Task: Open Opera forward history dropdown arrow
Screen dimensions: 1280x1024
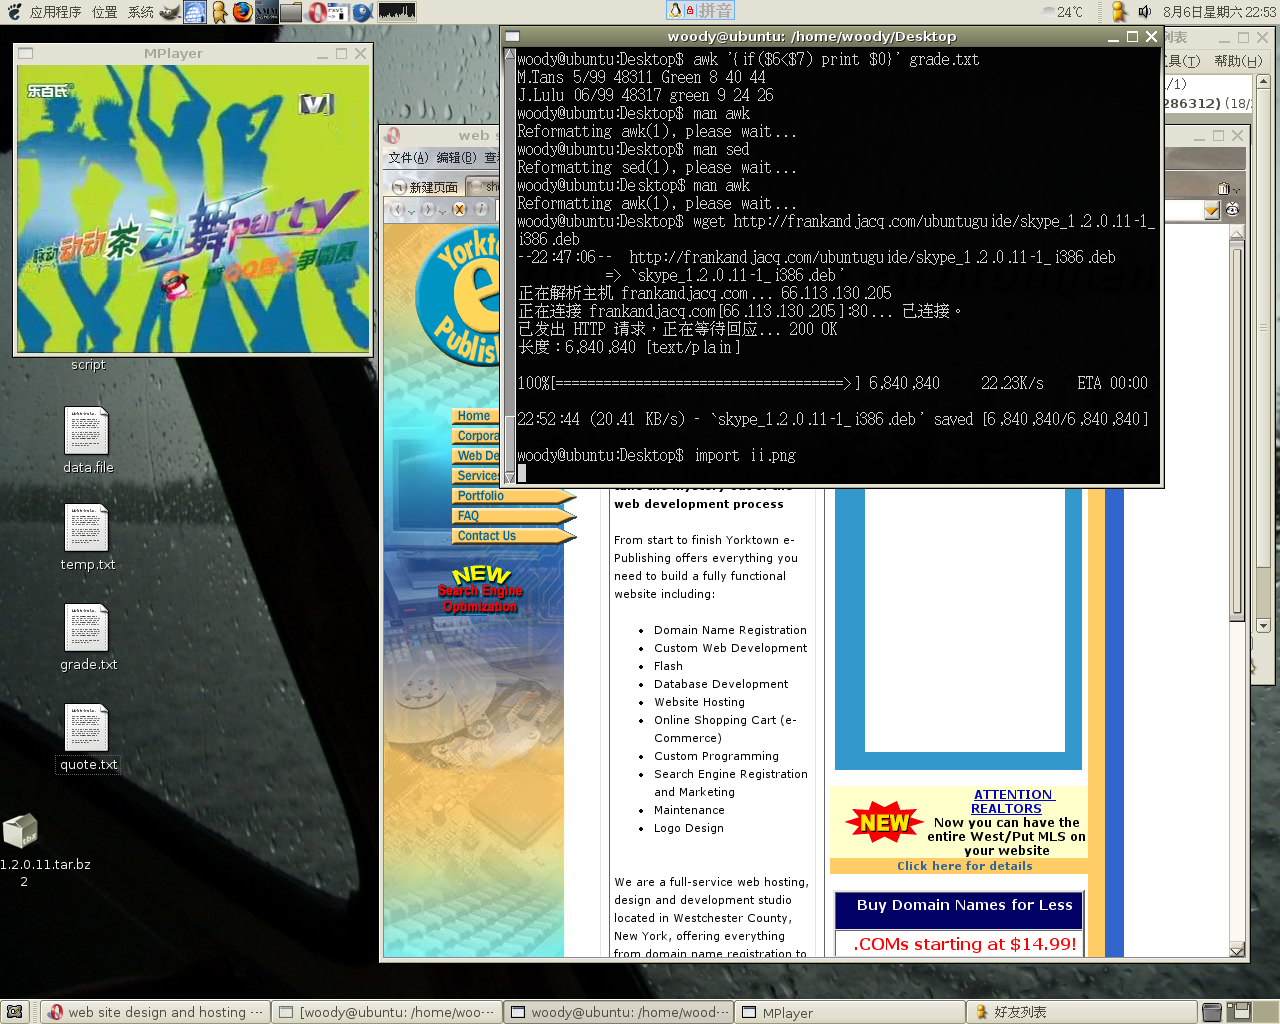Action: (442, 210)
